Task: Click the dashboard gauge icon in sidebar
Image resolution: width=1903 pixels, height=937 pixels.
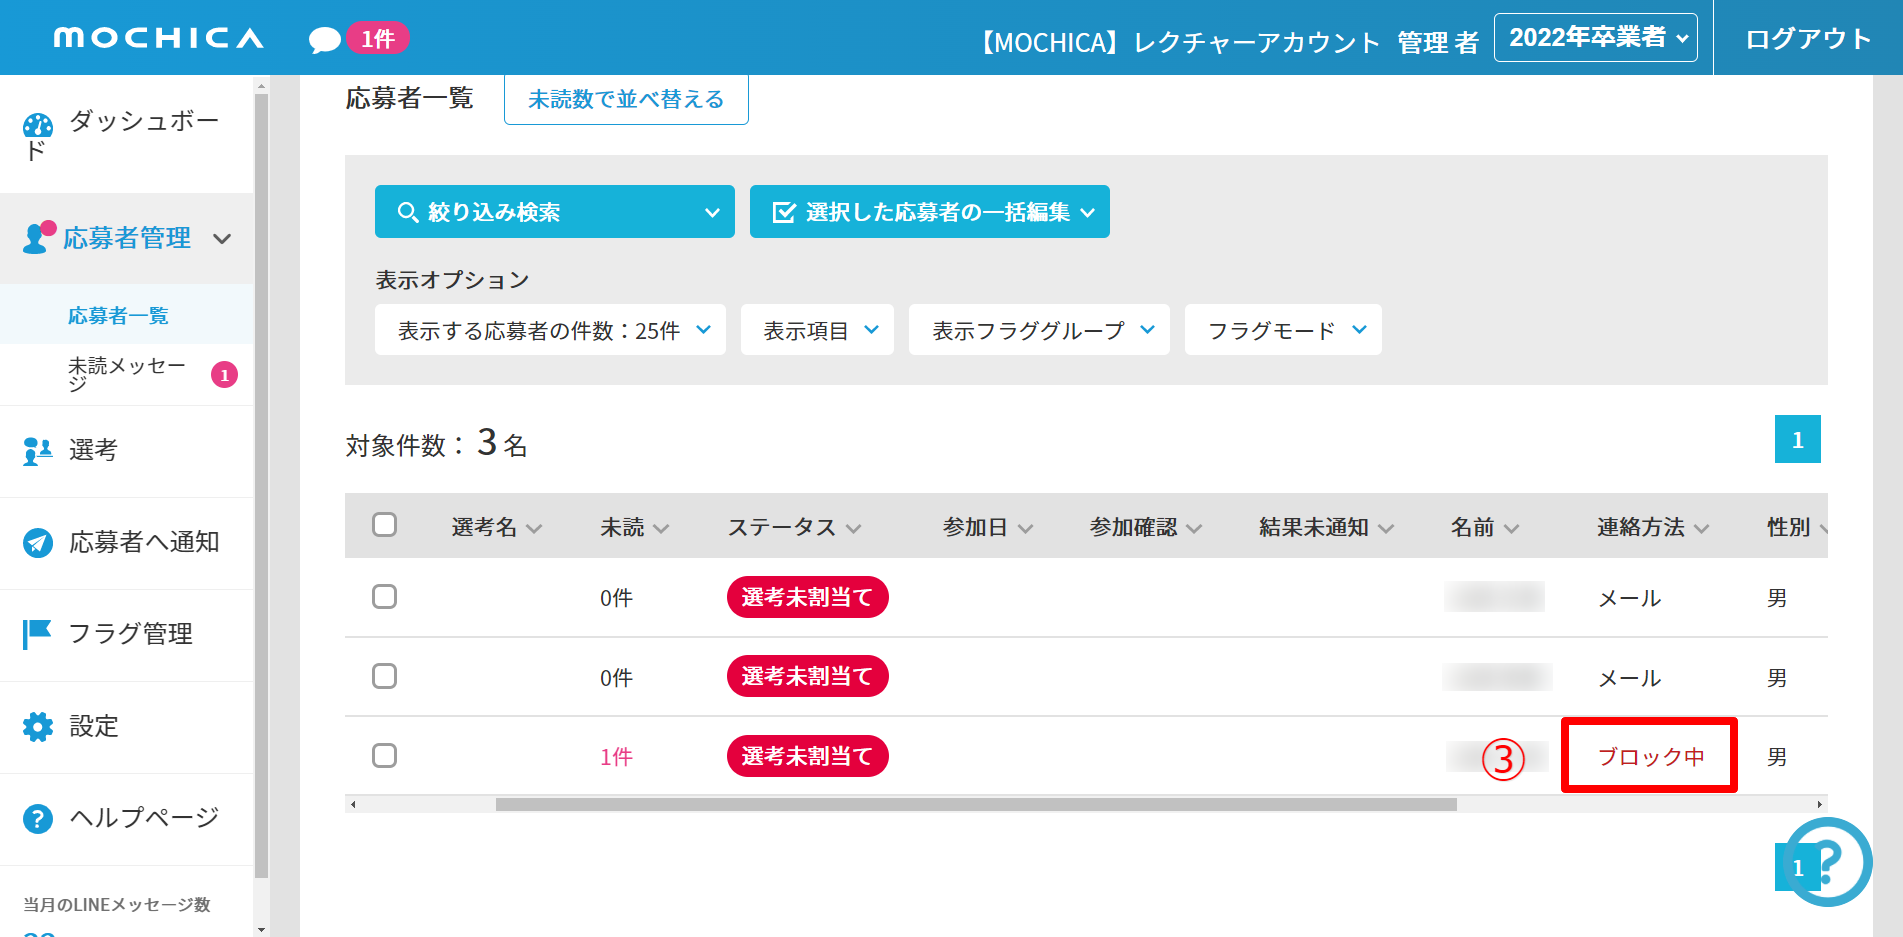Action: click(x=38, y=125)
